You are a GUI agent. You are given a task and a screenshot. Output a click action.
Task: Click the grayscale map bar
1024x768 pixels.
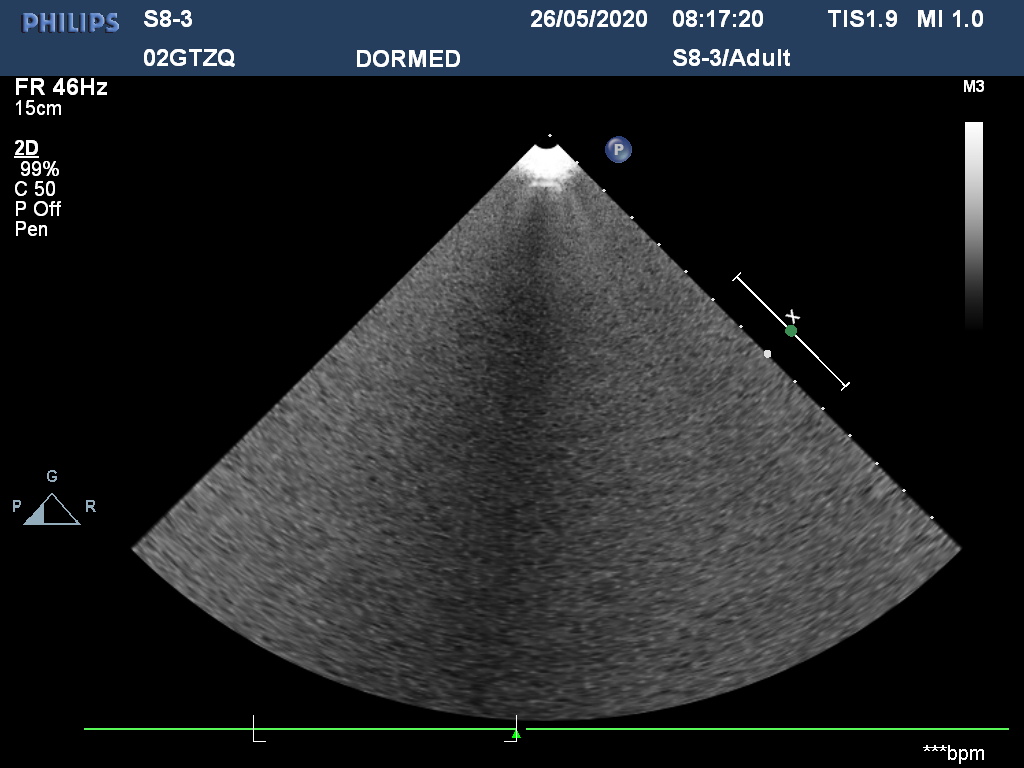(973, 225)
